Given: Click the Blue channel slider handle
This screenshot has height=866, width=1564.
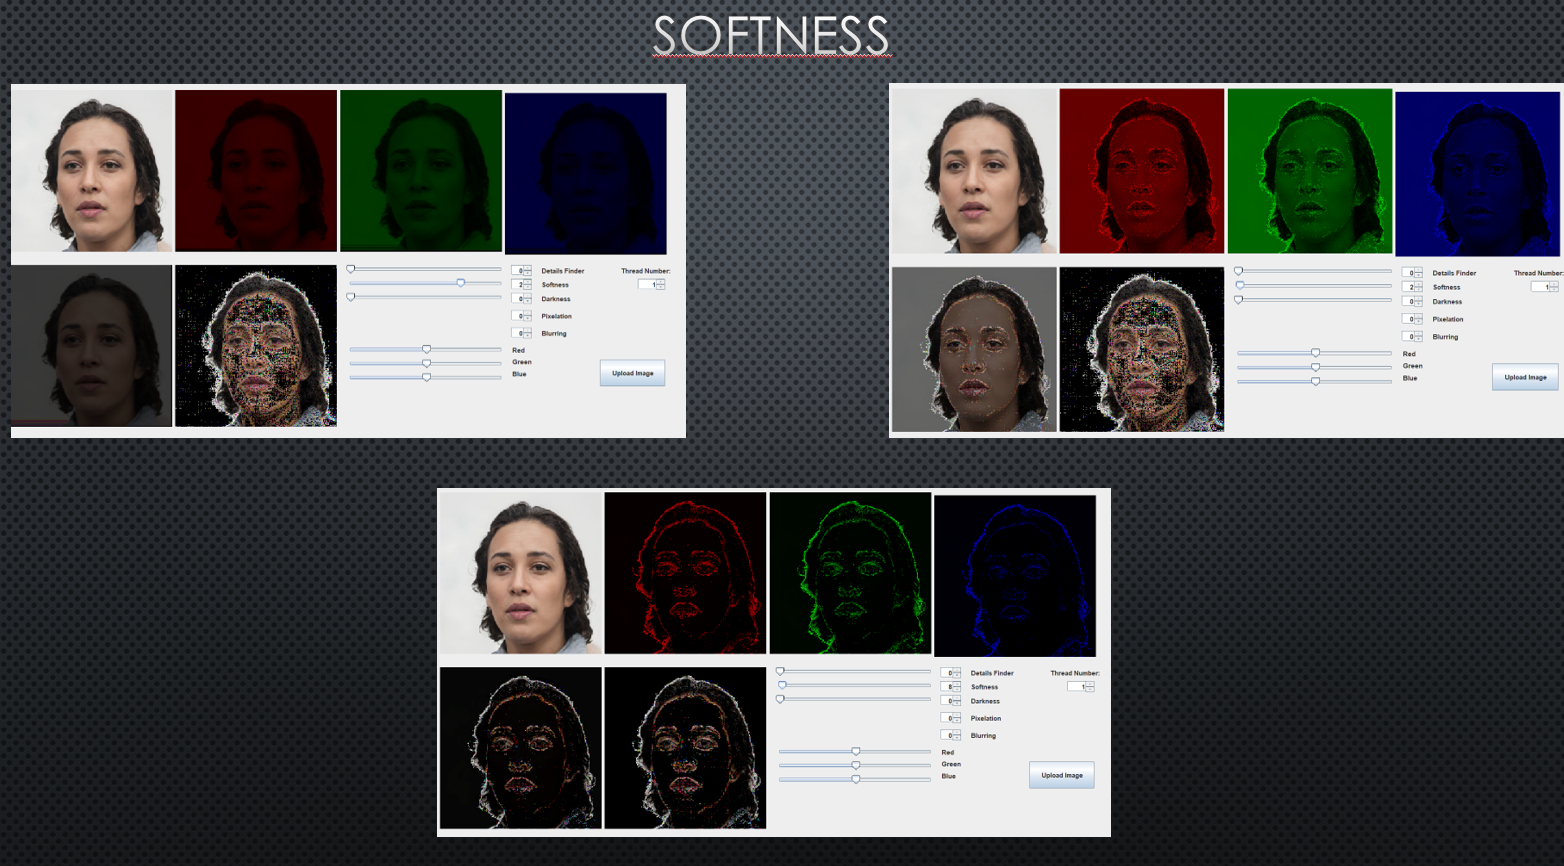Looking at the screenshot, I should (x=855, y=778).
